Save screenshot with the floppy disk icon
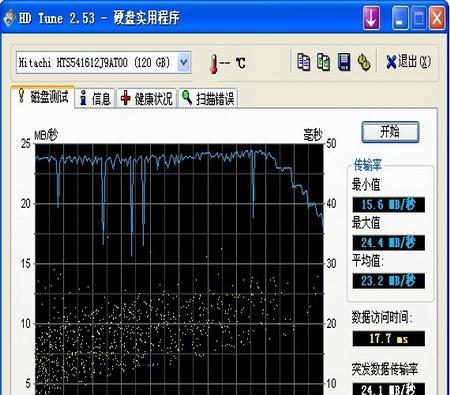The image size is (450, 395). 344,62
